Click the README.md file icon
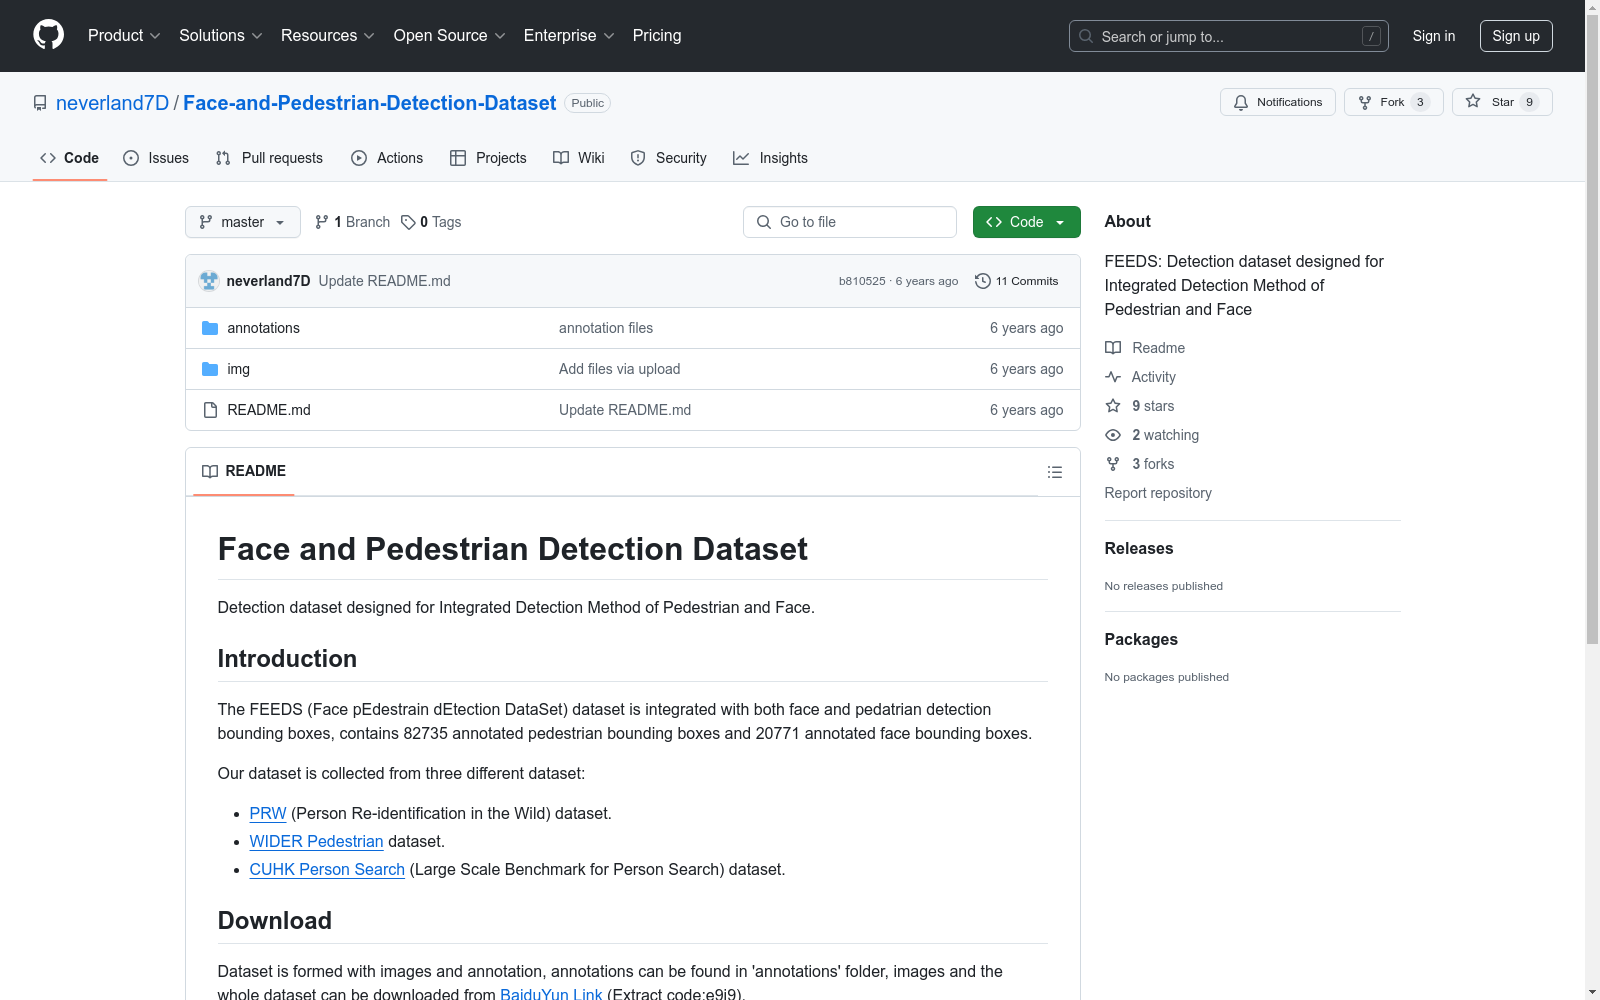1600x1000 pixels. 210,410
